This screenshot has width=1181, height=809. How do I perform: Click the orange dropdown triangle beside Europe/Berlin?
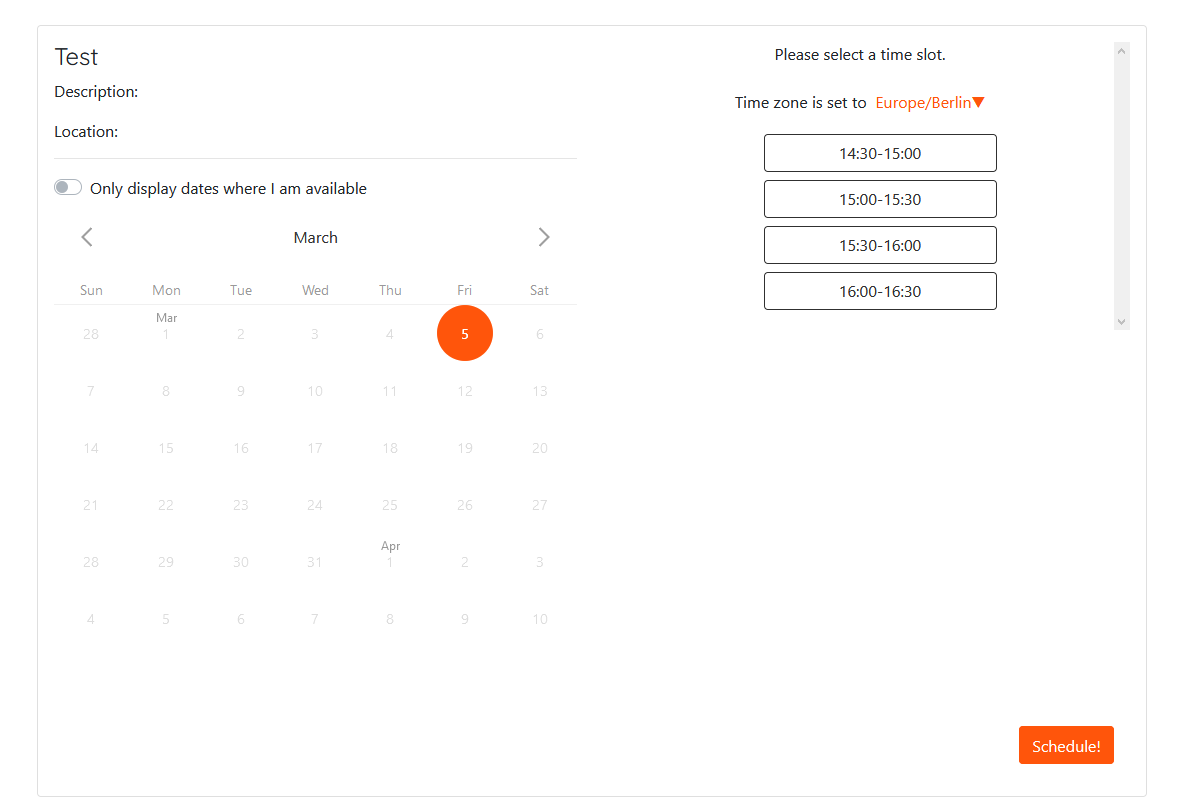(978, 102)
